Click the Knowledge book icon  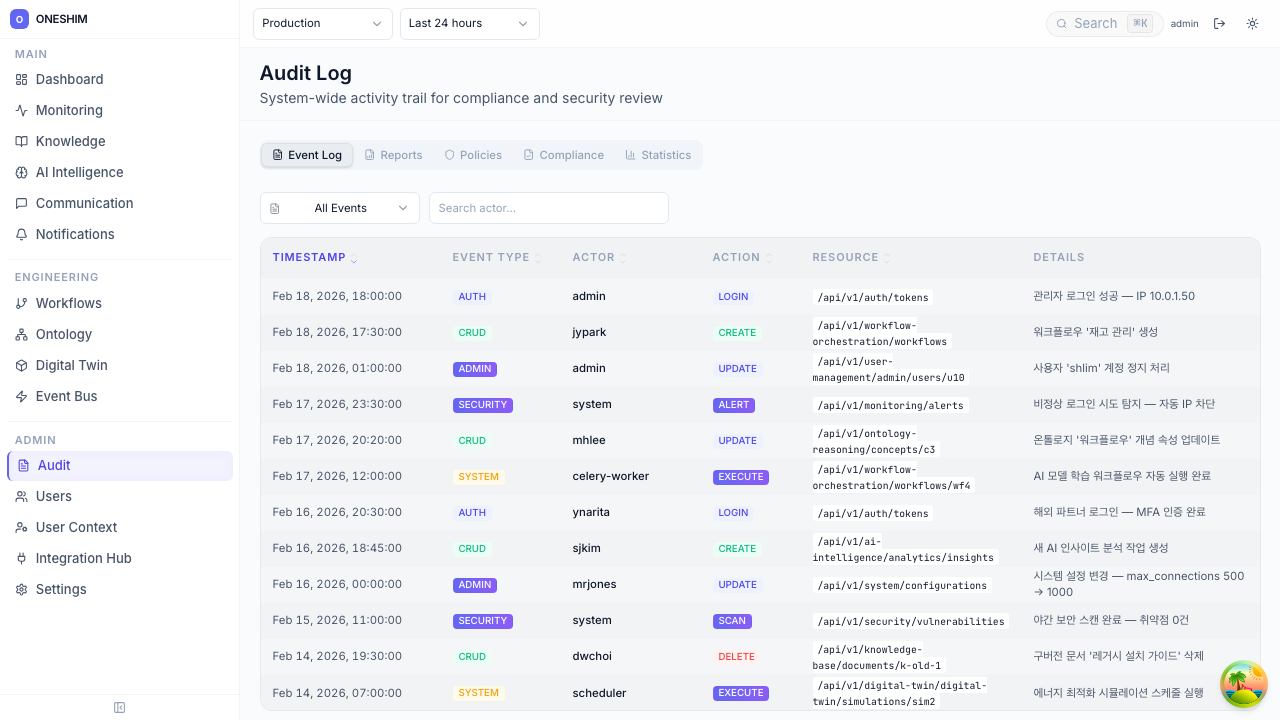(21, 141)
